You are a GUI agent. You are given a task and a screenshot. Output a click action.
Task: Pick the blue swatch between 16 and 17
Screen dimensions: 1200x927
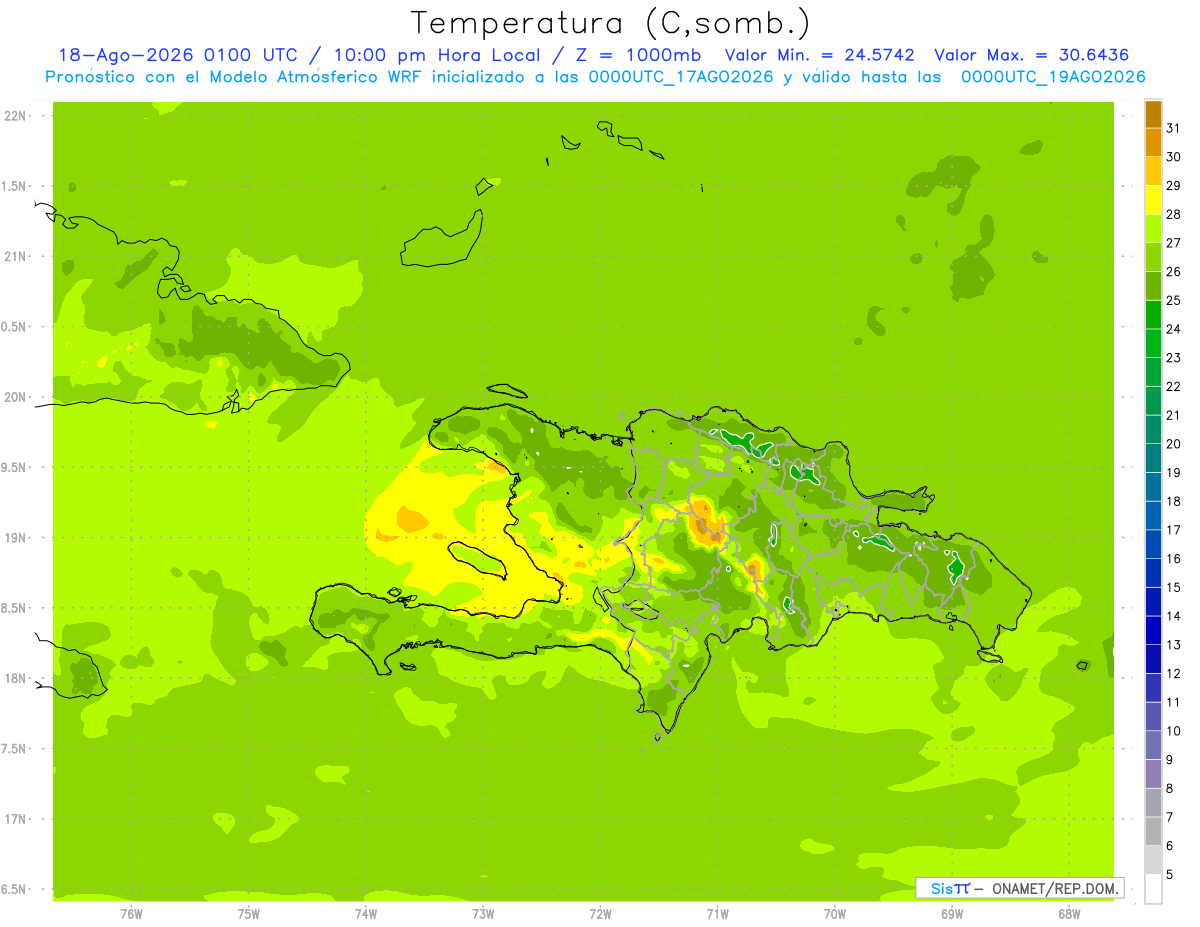1153,544
